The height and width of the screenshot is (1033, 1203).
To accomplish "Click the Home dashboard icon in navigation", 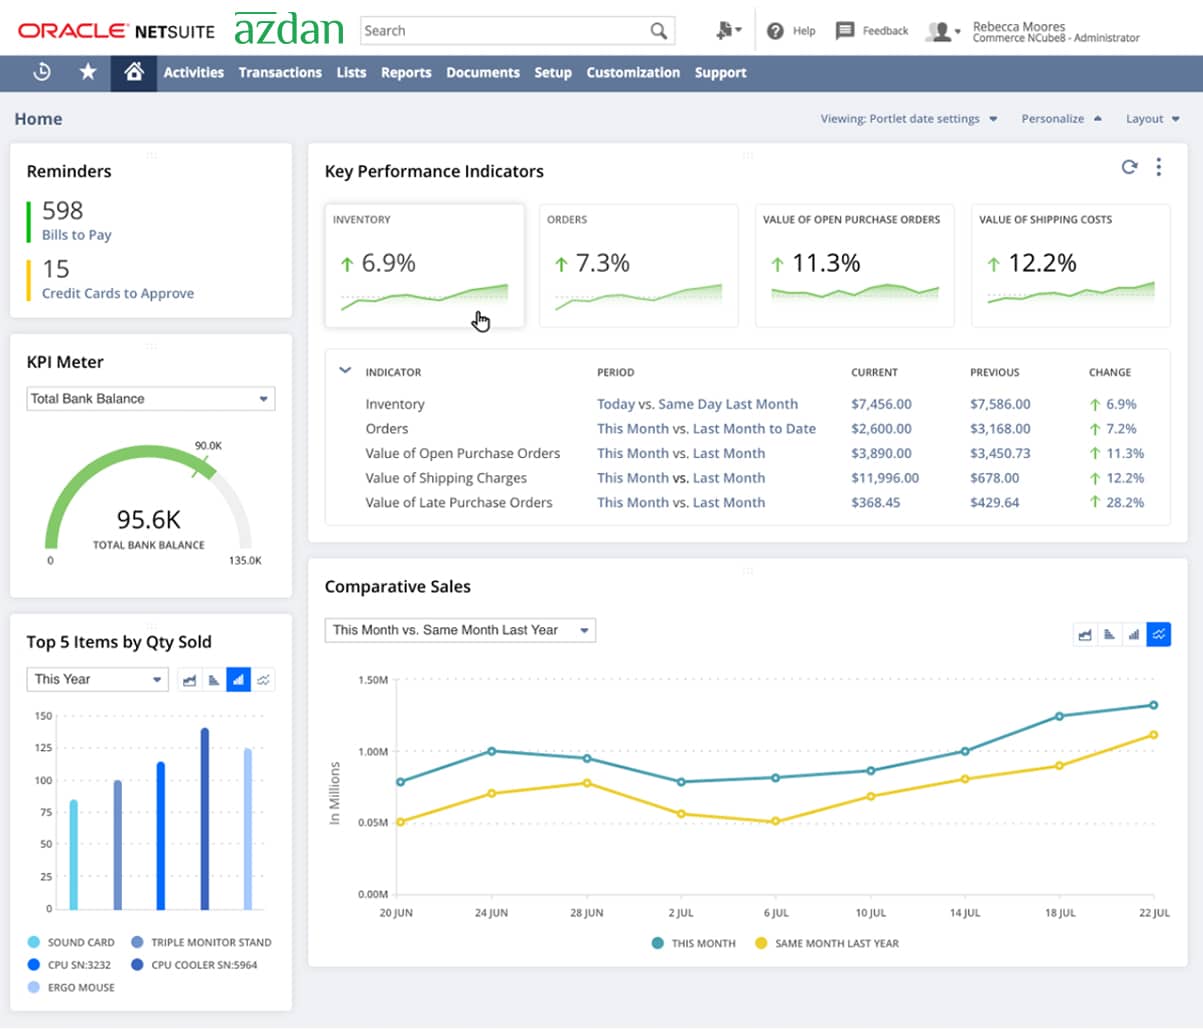I will tap(134, 72).
